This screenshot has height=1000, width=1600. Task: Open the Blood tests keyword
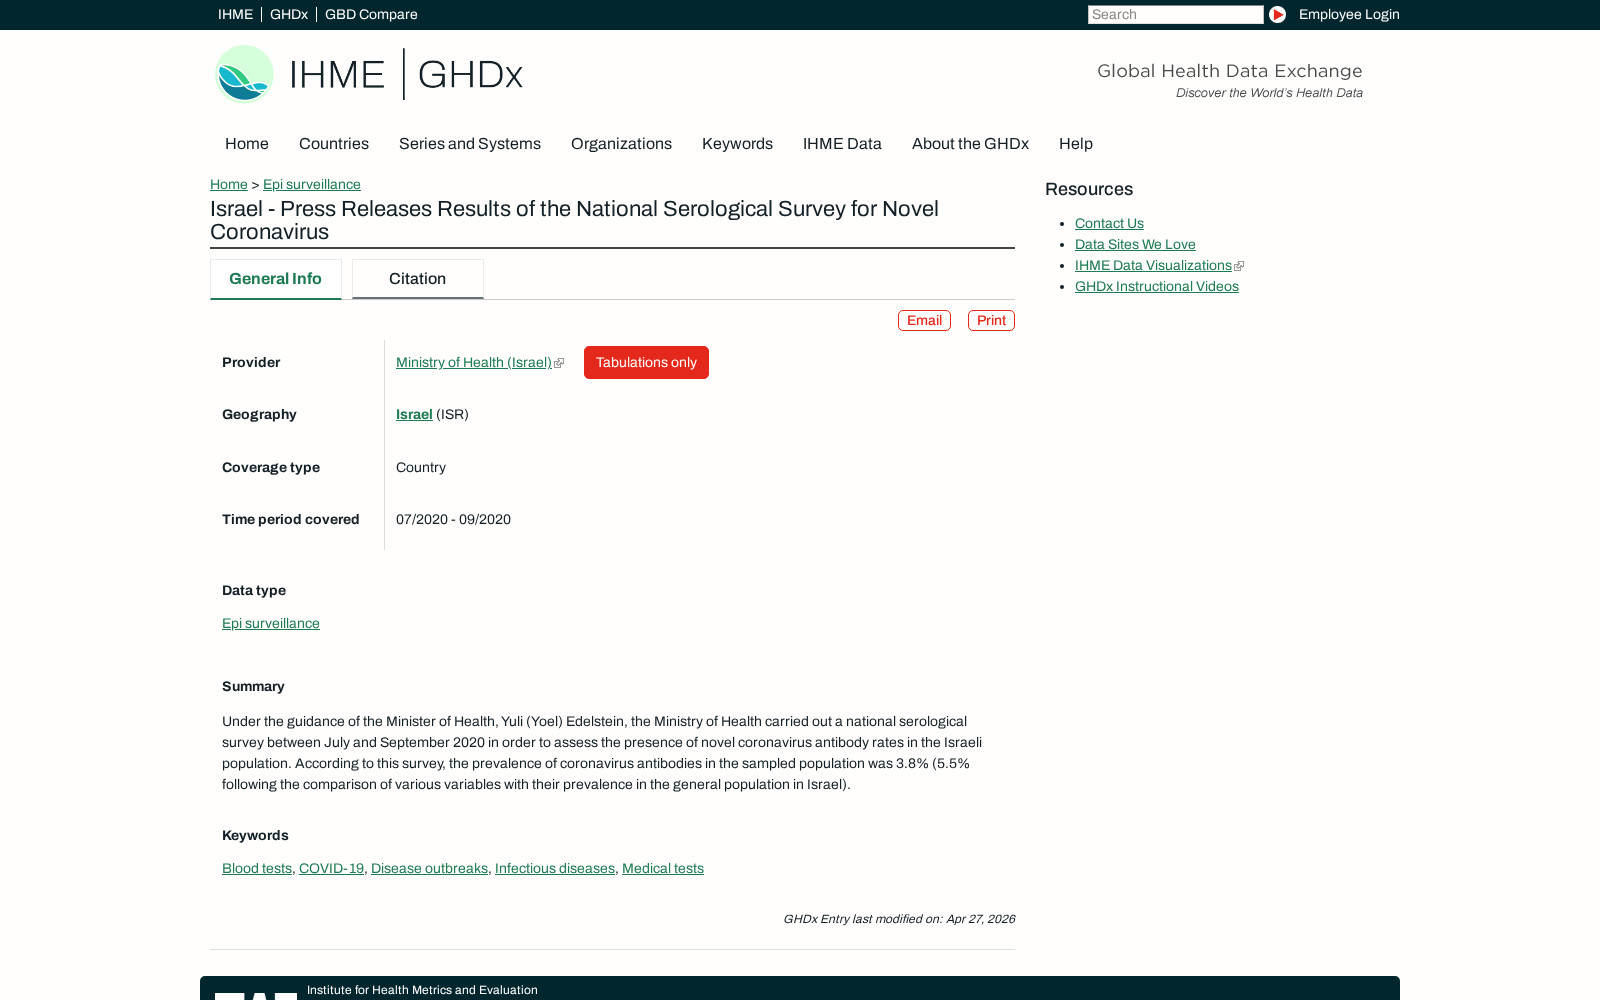pyautogui.click(x=257, y=868)
